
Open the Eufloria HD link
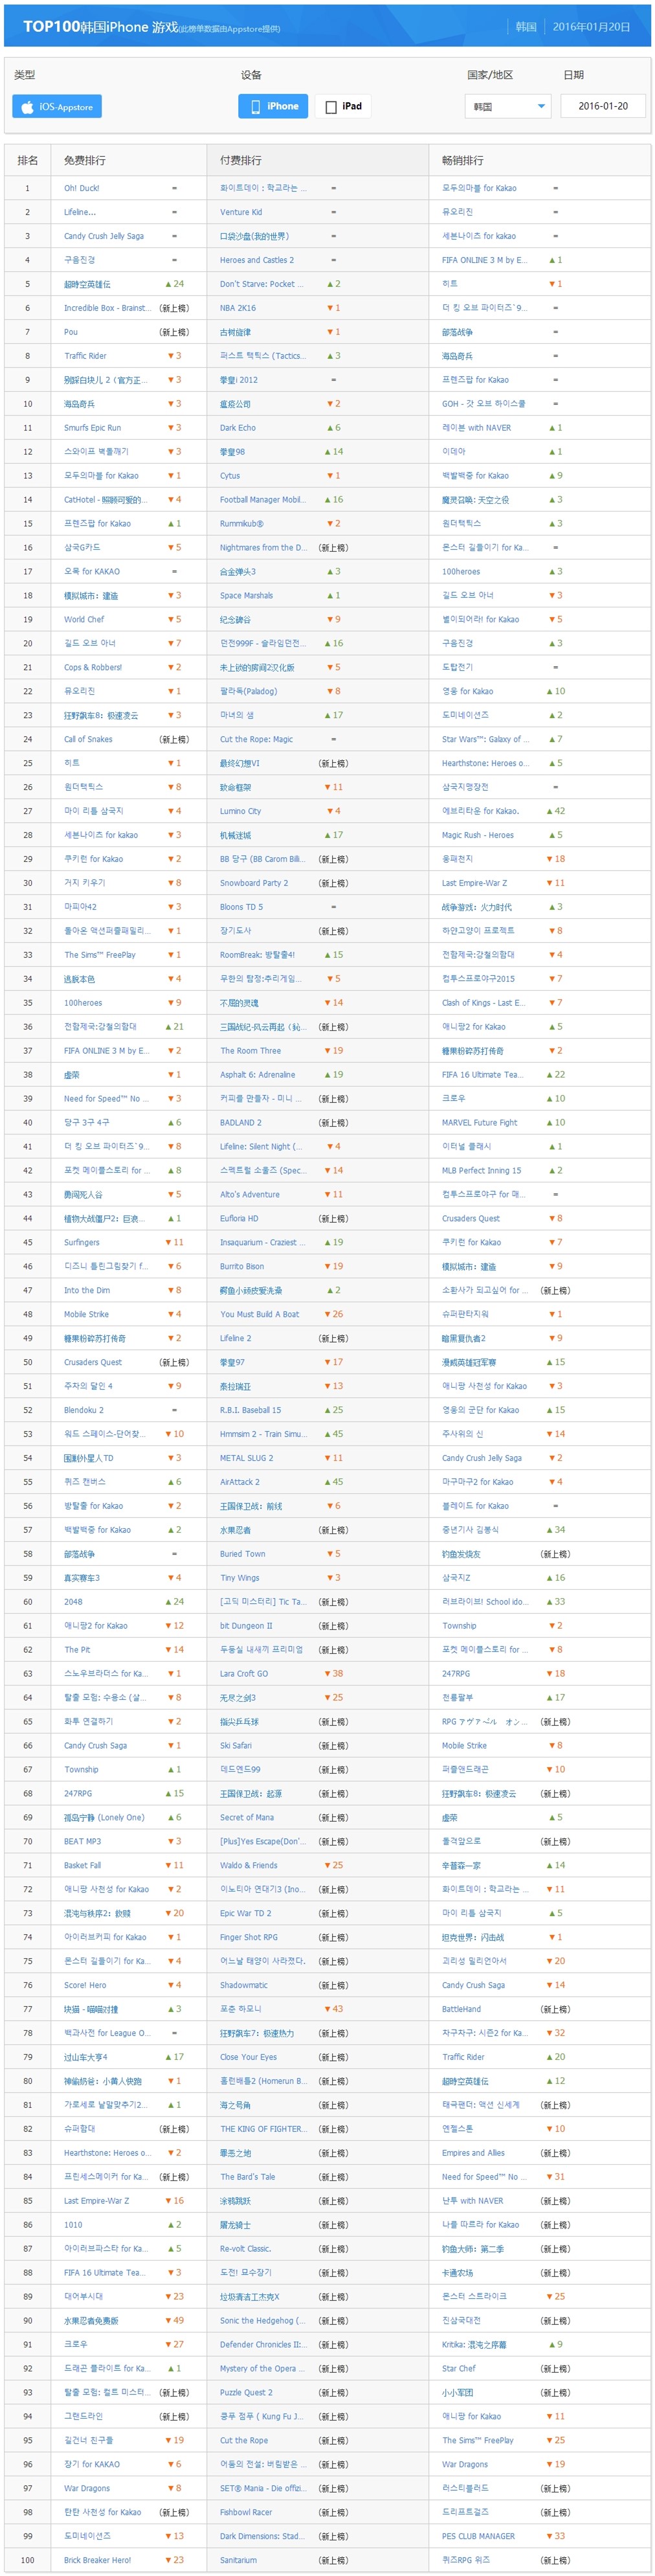pyautogui.click(x=239, y=1219)
